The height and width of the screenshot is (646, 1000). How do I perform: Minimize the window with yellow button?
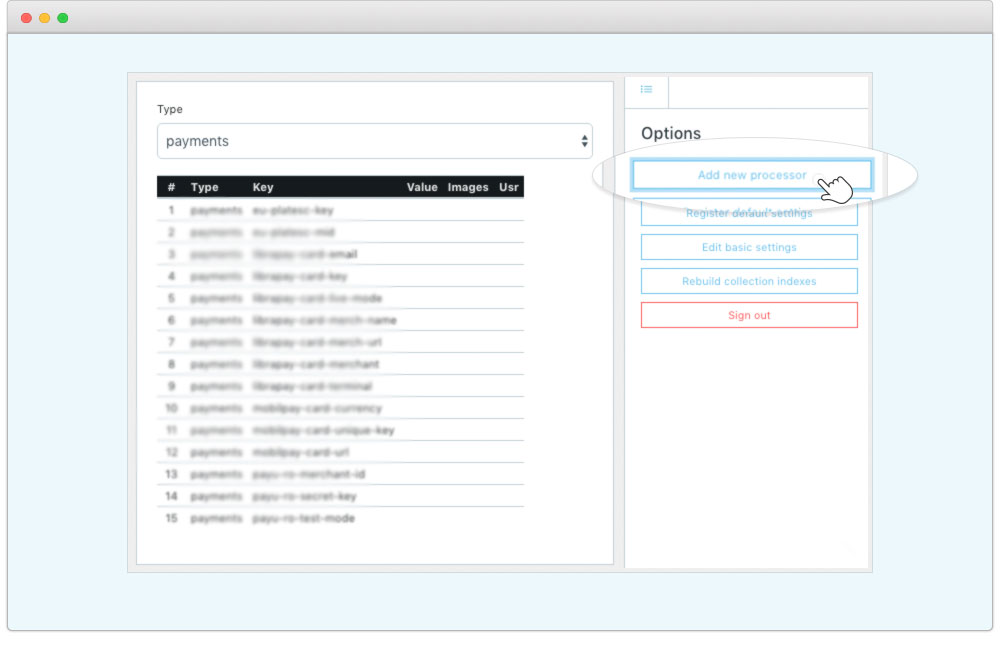[45, 18]
